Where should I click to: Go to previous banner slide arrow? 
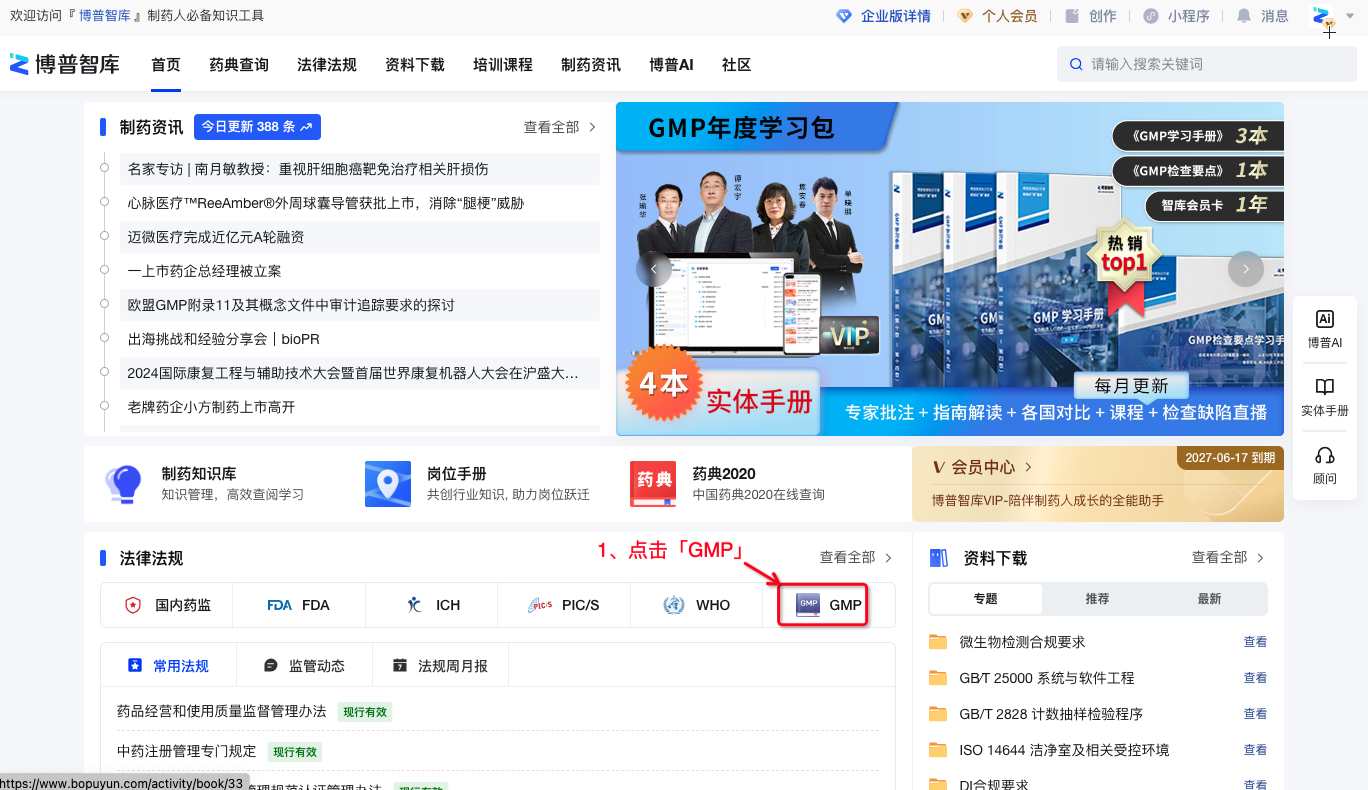(x=654, y=269)
